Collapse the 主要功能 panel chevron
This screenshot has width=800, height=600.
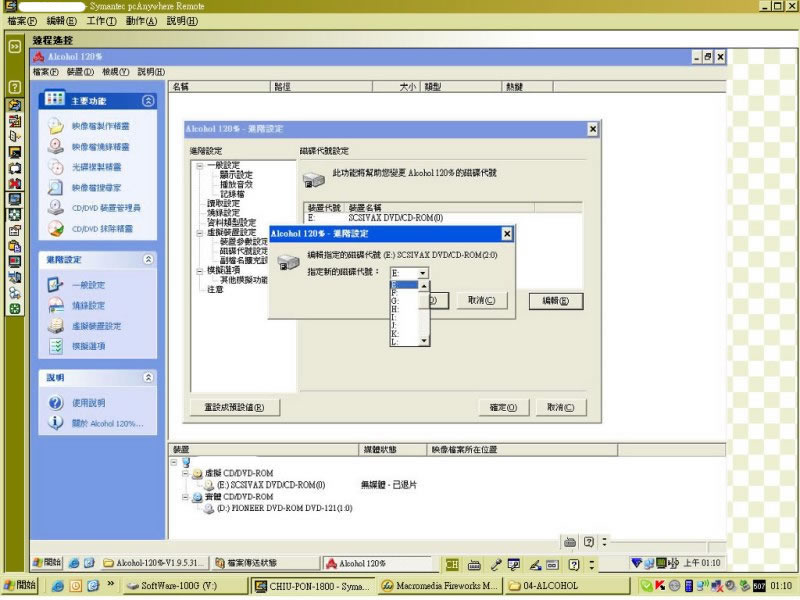click(x=148, y=101)
